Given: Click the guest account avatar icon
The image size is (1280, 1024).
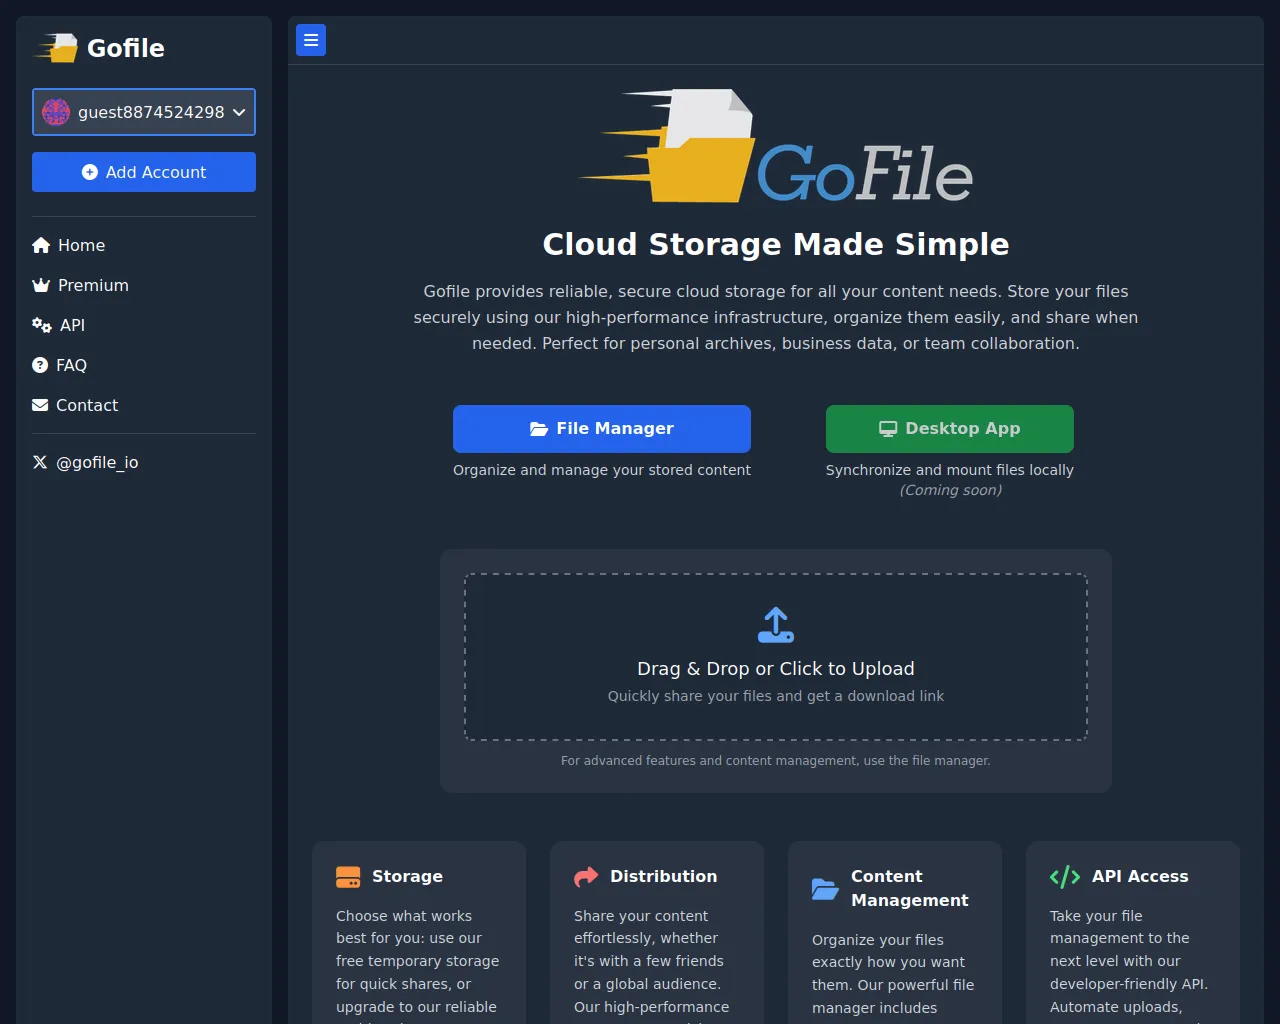Looking at the screenshot, I should coord(56,112).
